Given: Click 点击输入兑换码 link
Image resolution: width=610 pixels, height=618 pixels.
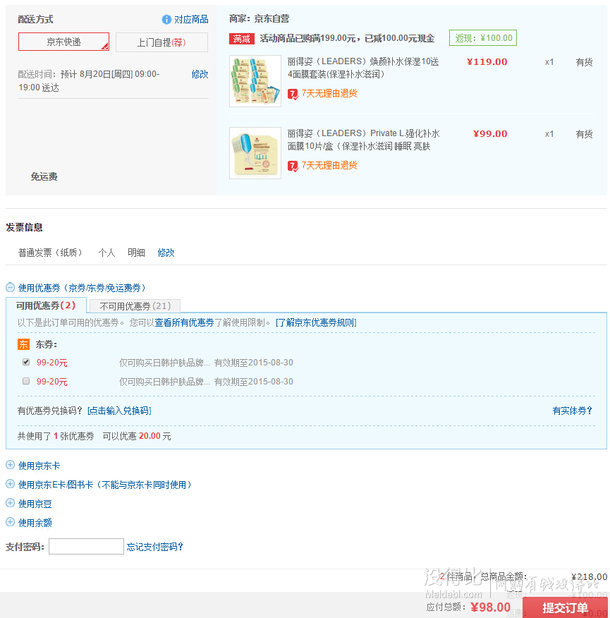Looking at the screenshot, I should click(119, 411).
